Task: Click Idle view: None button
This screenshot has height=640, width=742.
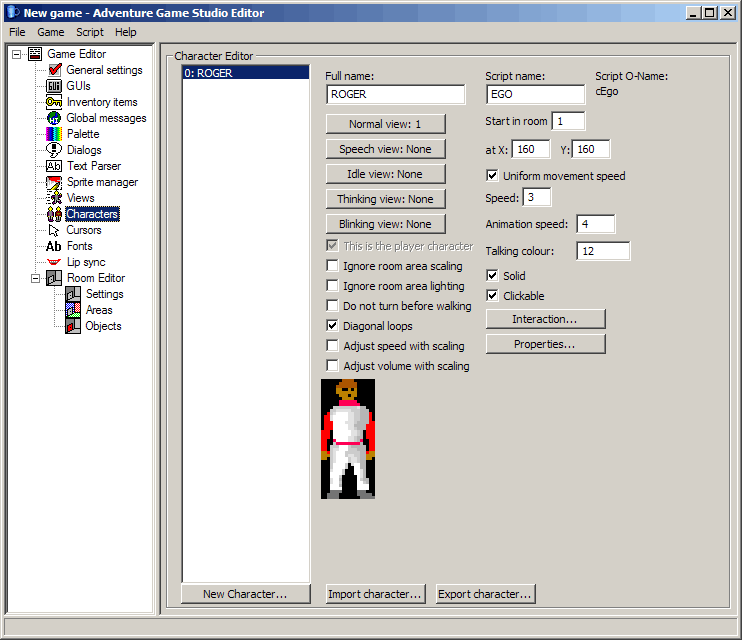Action: tap(386, 174)
